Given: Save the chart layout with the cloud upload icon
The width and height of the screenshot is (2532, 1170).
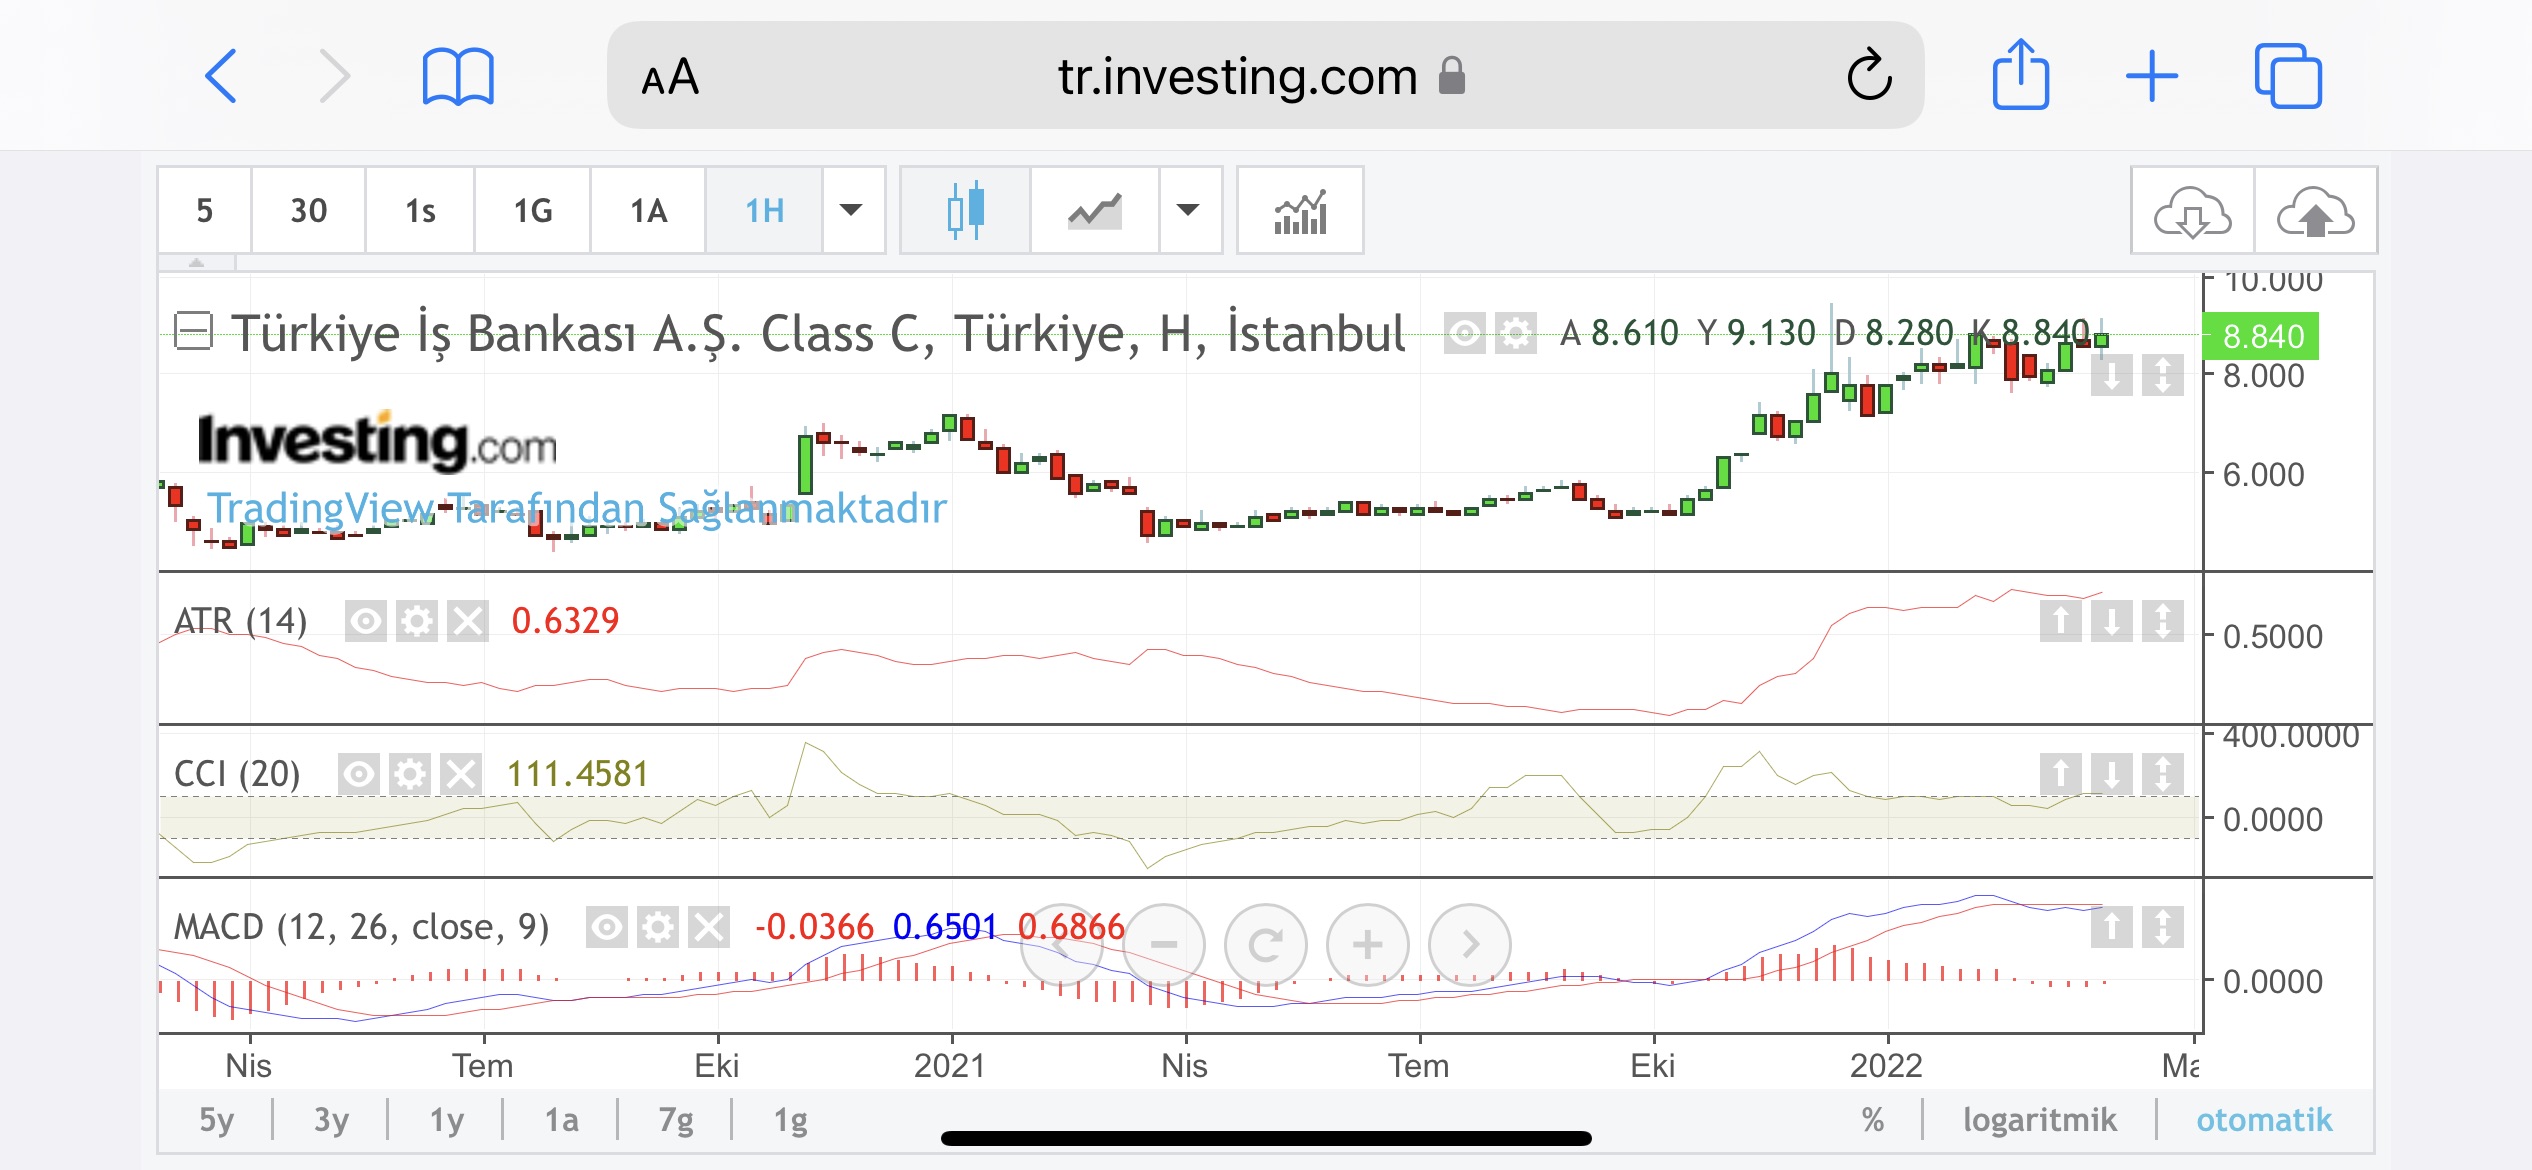Looking at the screenshot, I should 2315,210.
